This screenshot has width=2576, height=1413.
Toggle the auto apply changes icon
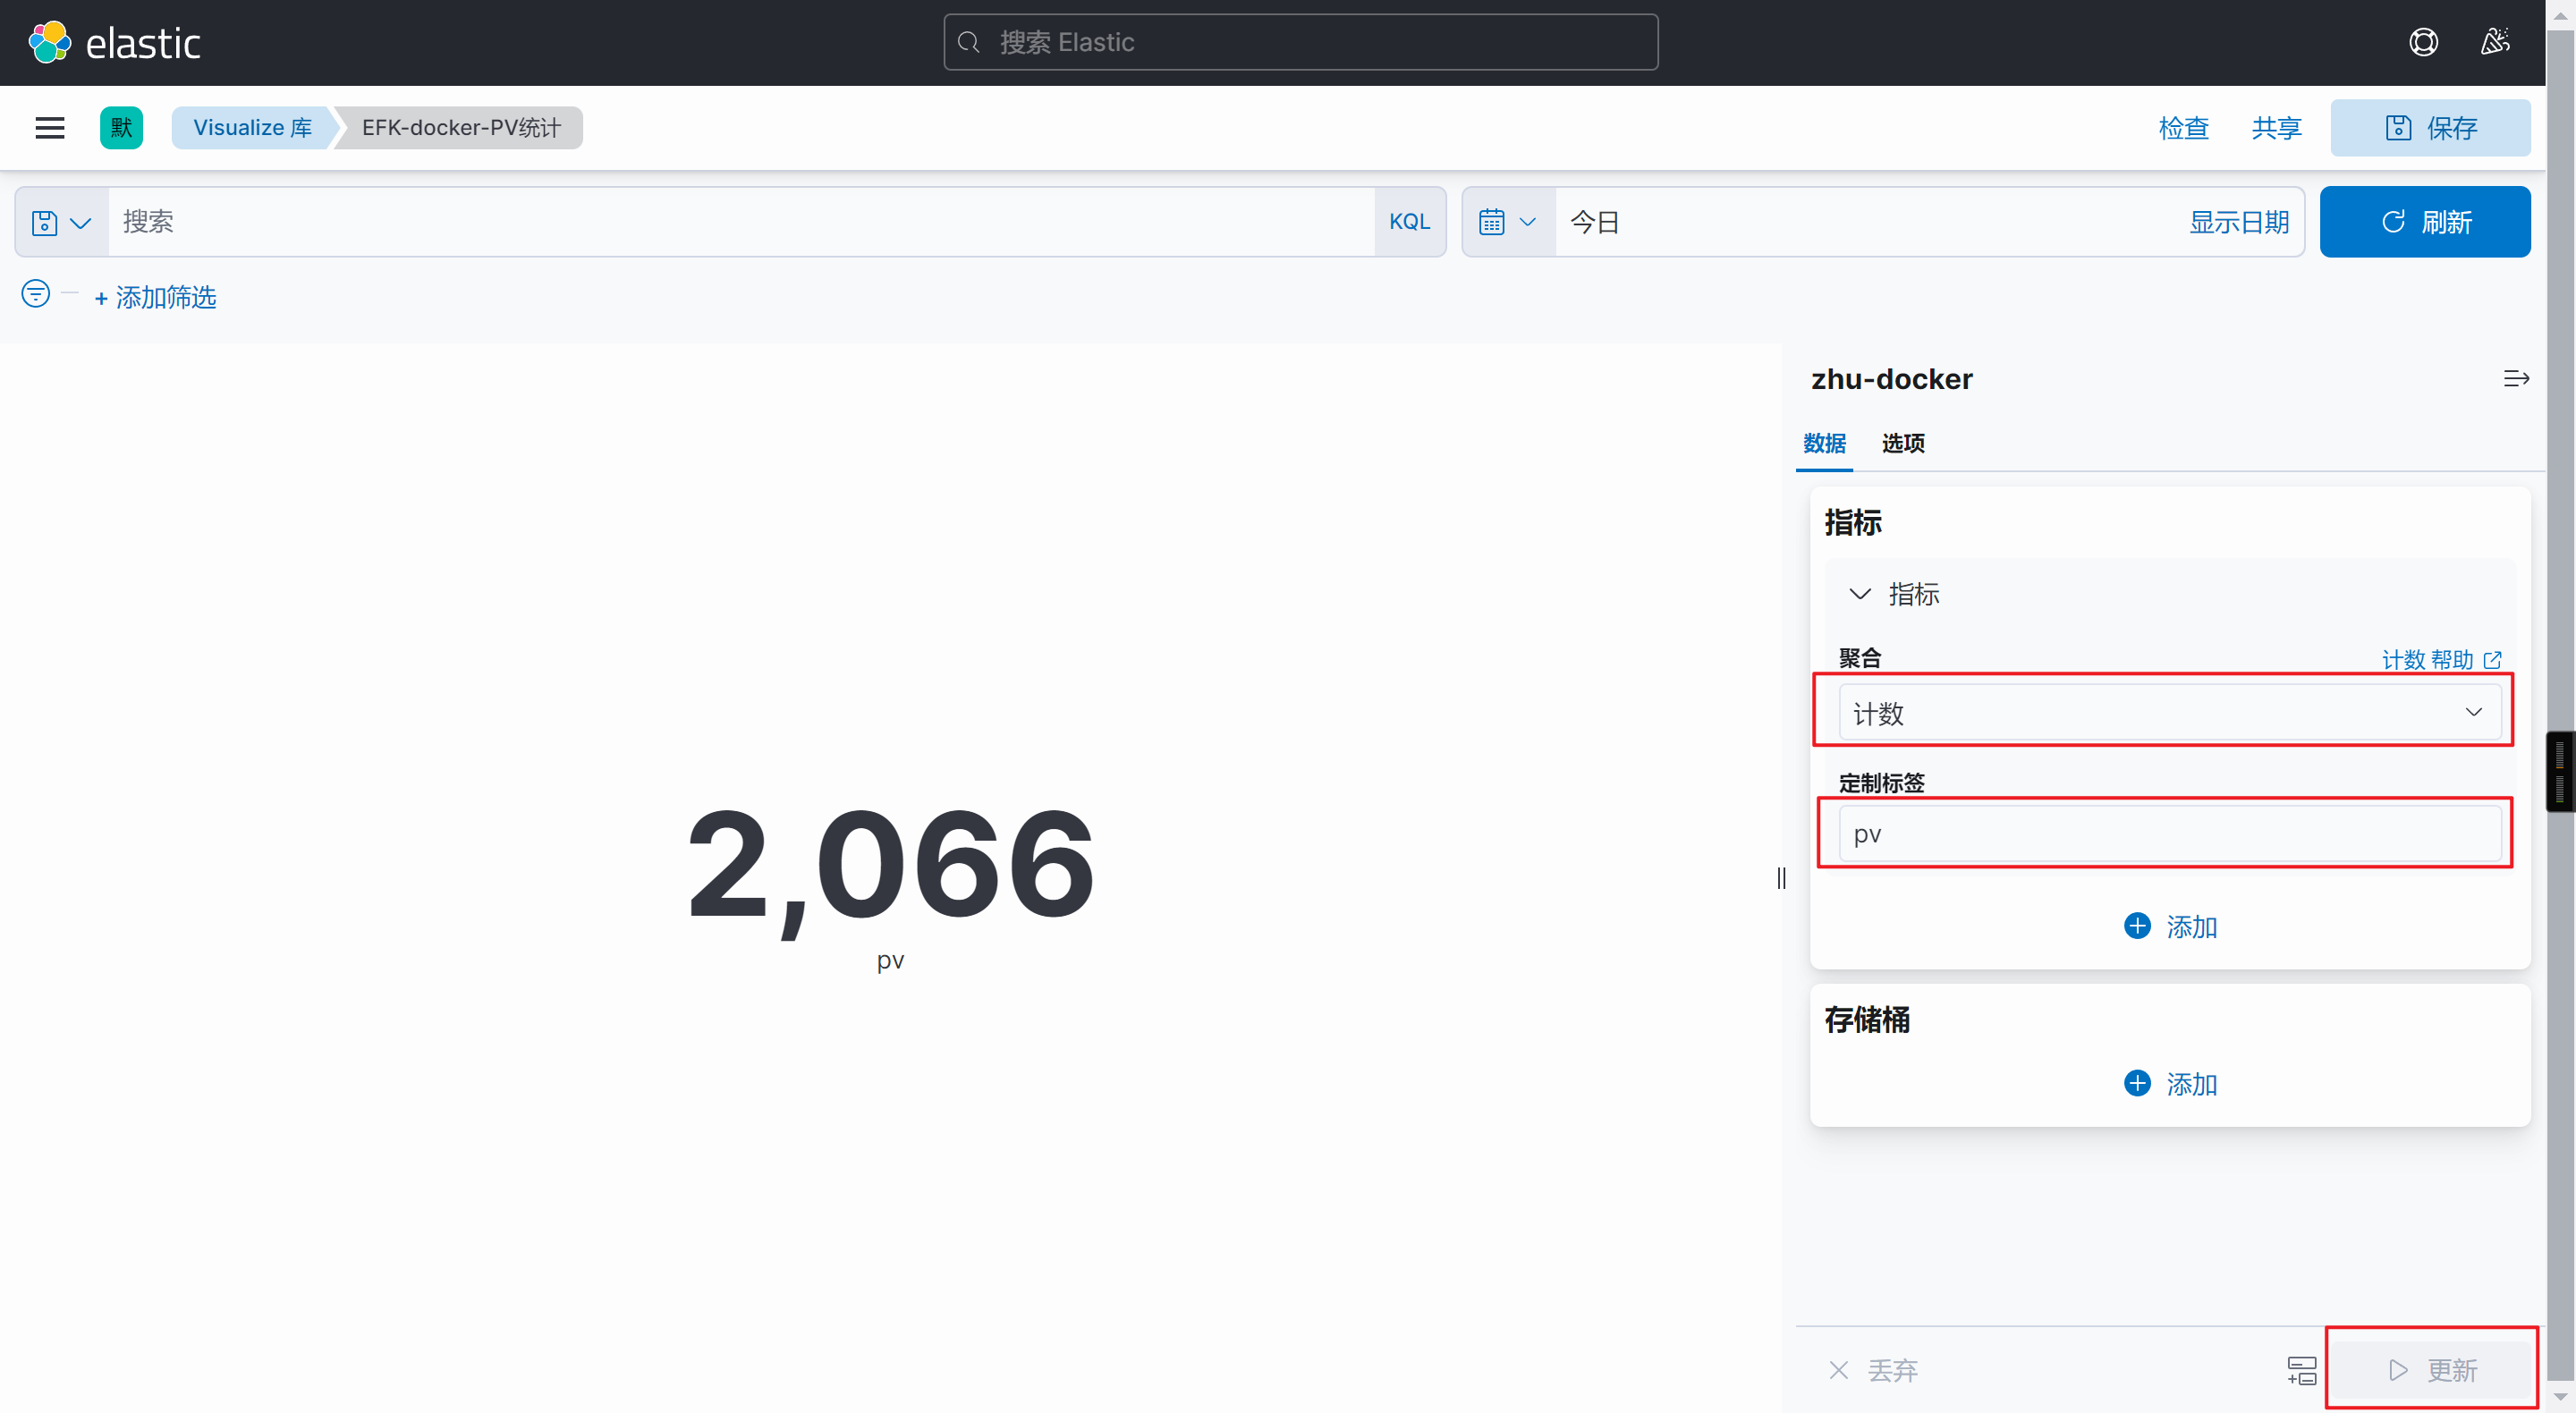click(2301, 1370)
